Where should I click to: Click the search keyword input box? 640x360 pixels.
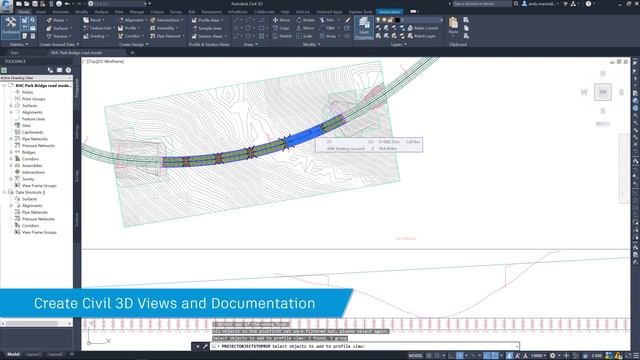click(481, 4)
